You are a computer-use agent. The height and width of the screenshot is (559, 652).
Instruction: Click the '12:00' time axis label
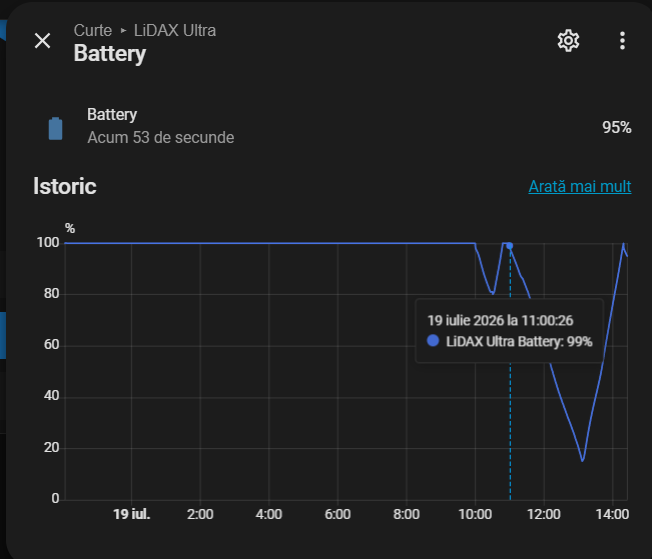[x=543, y=514]
